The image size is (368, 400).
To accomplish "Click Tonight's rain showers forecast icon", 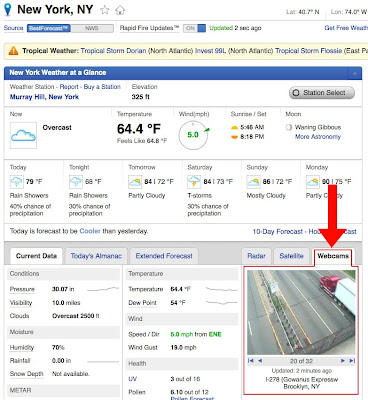I will [76, 182].
